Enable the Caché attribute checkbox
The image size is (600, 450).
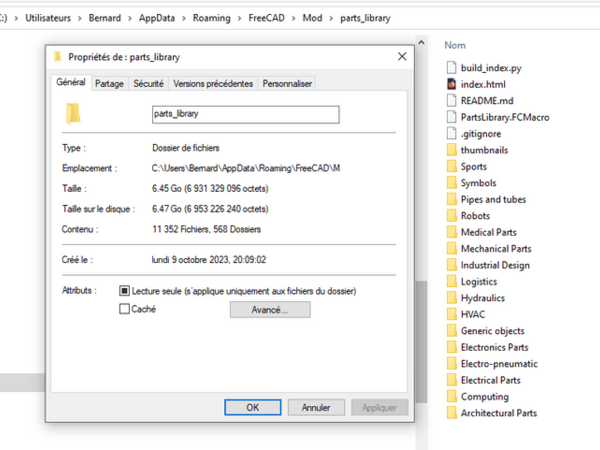124,310
